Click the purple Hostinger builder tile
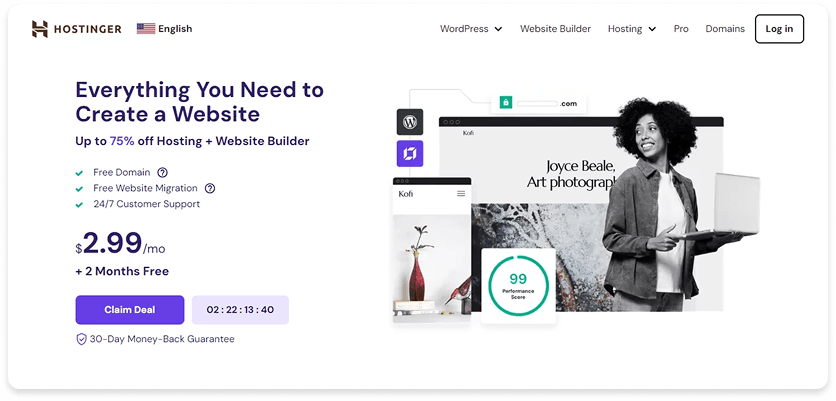Viewport: 836px width, 401px height. [409, 154]
